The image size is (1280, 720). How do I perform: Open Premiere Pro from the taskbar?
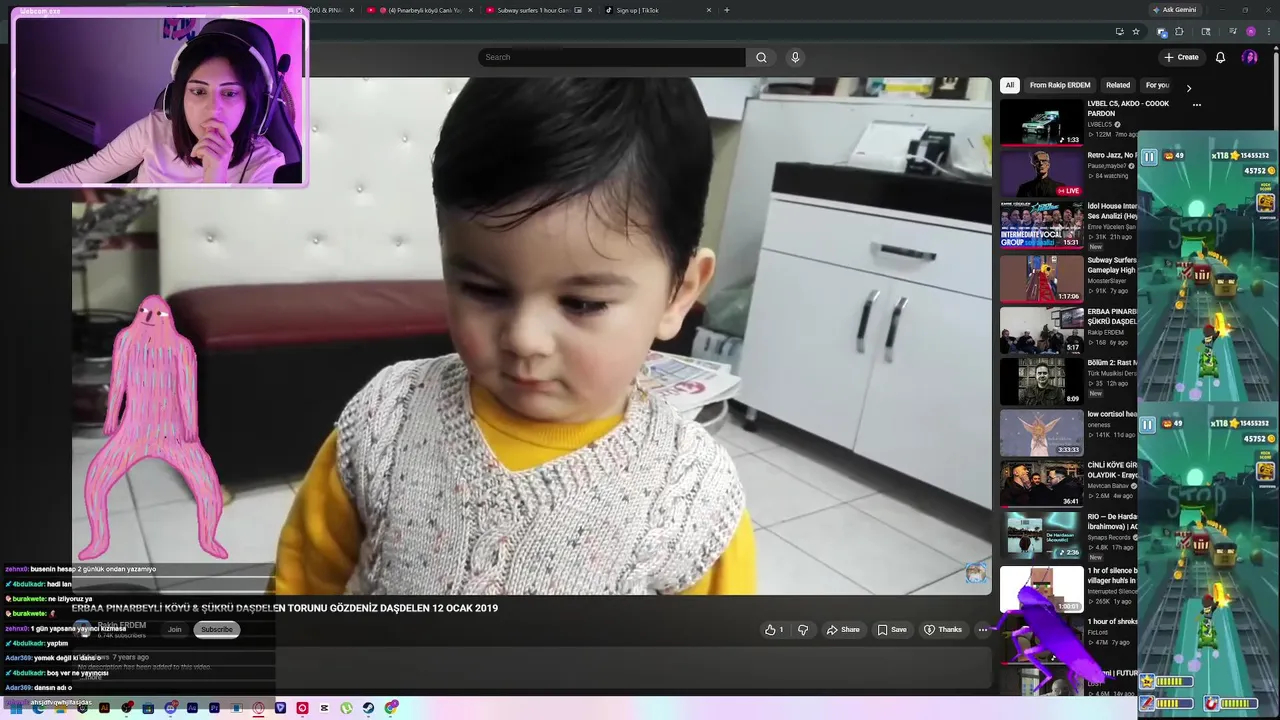214,708
